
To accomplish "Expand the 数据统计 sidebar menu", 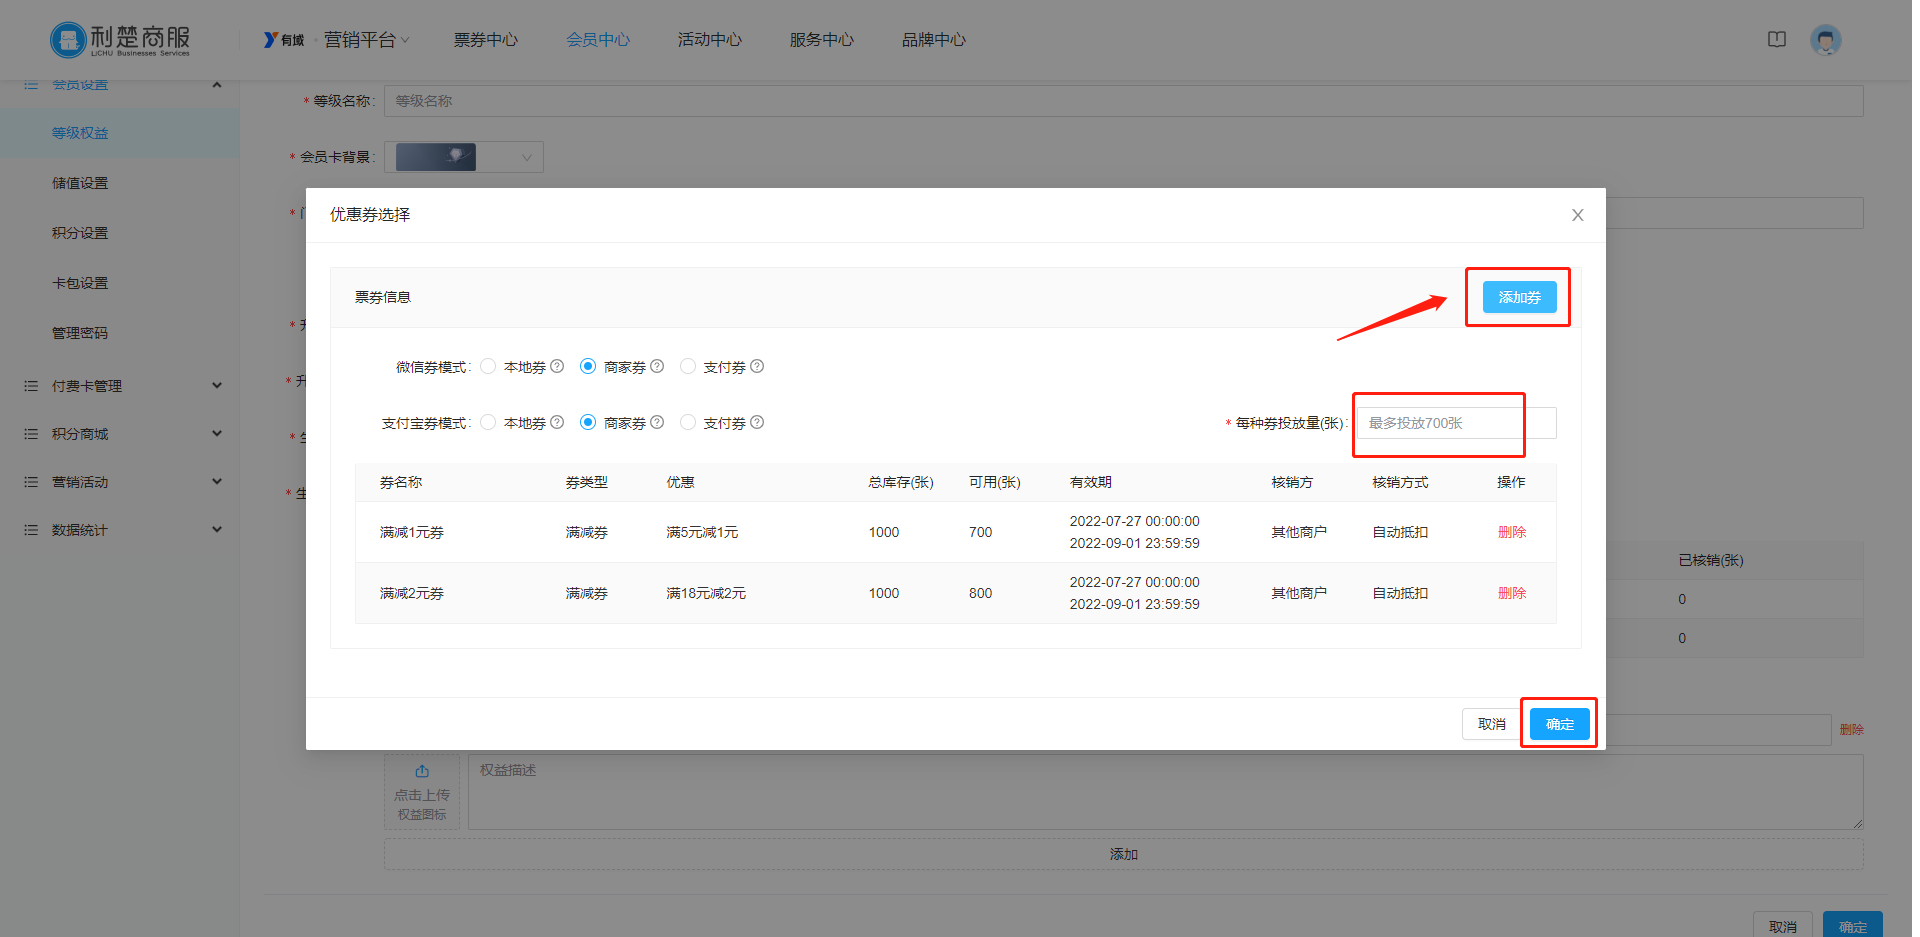I will 217,530.
